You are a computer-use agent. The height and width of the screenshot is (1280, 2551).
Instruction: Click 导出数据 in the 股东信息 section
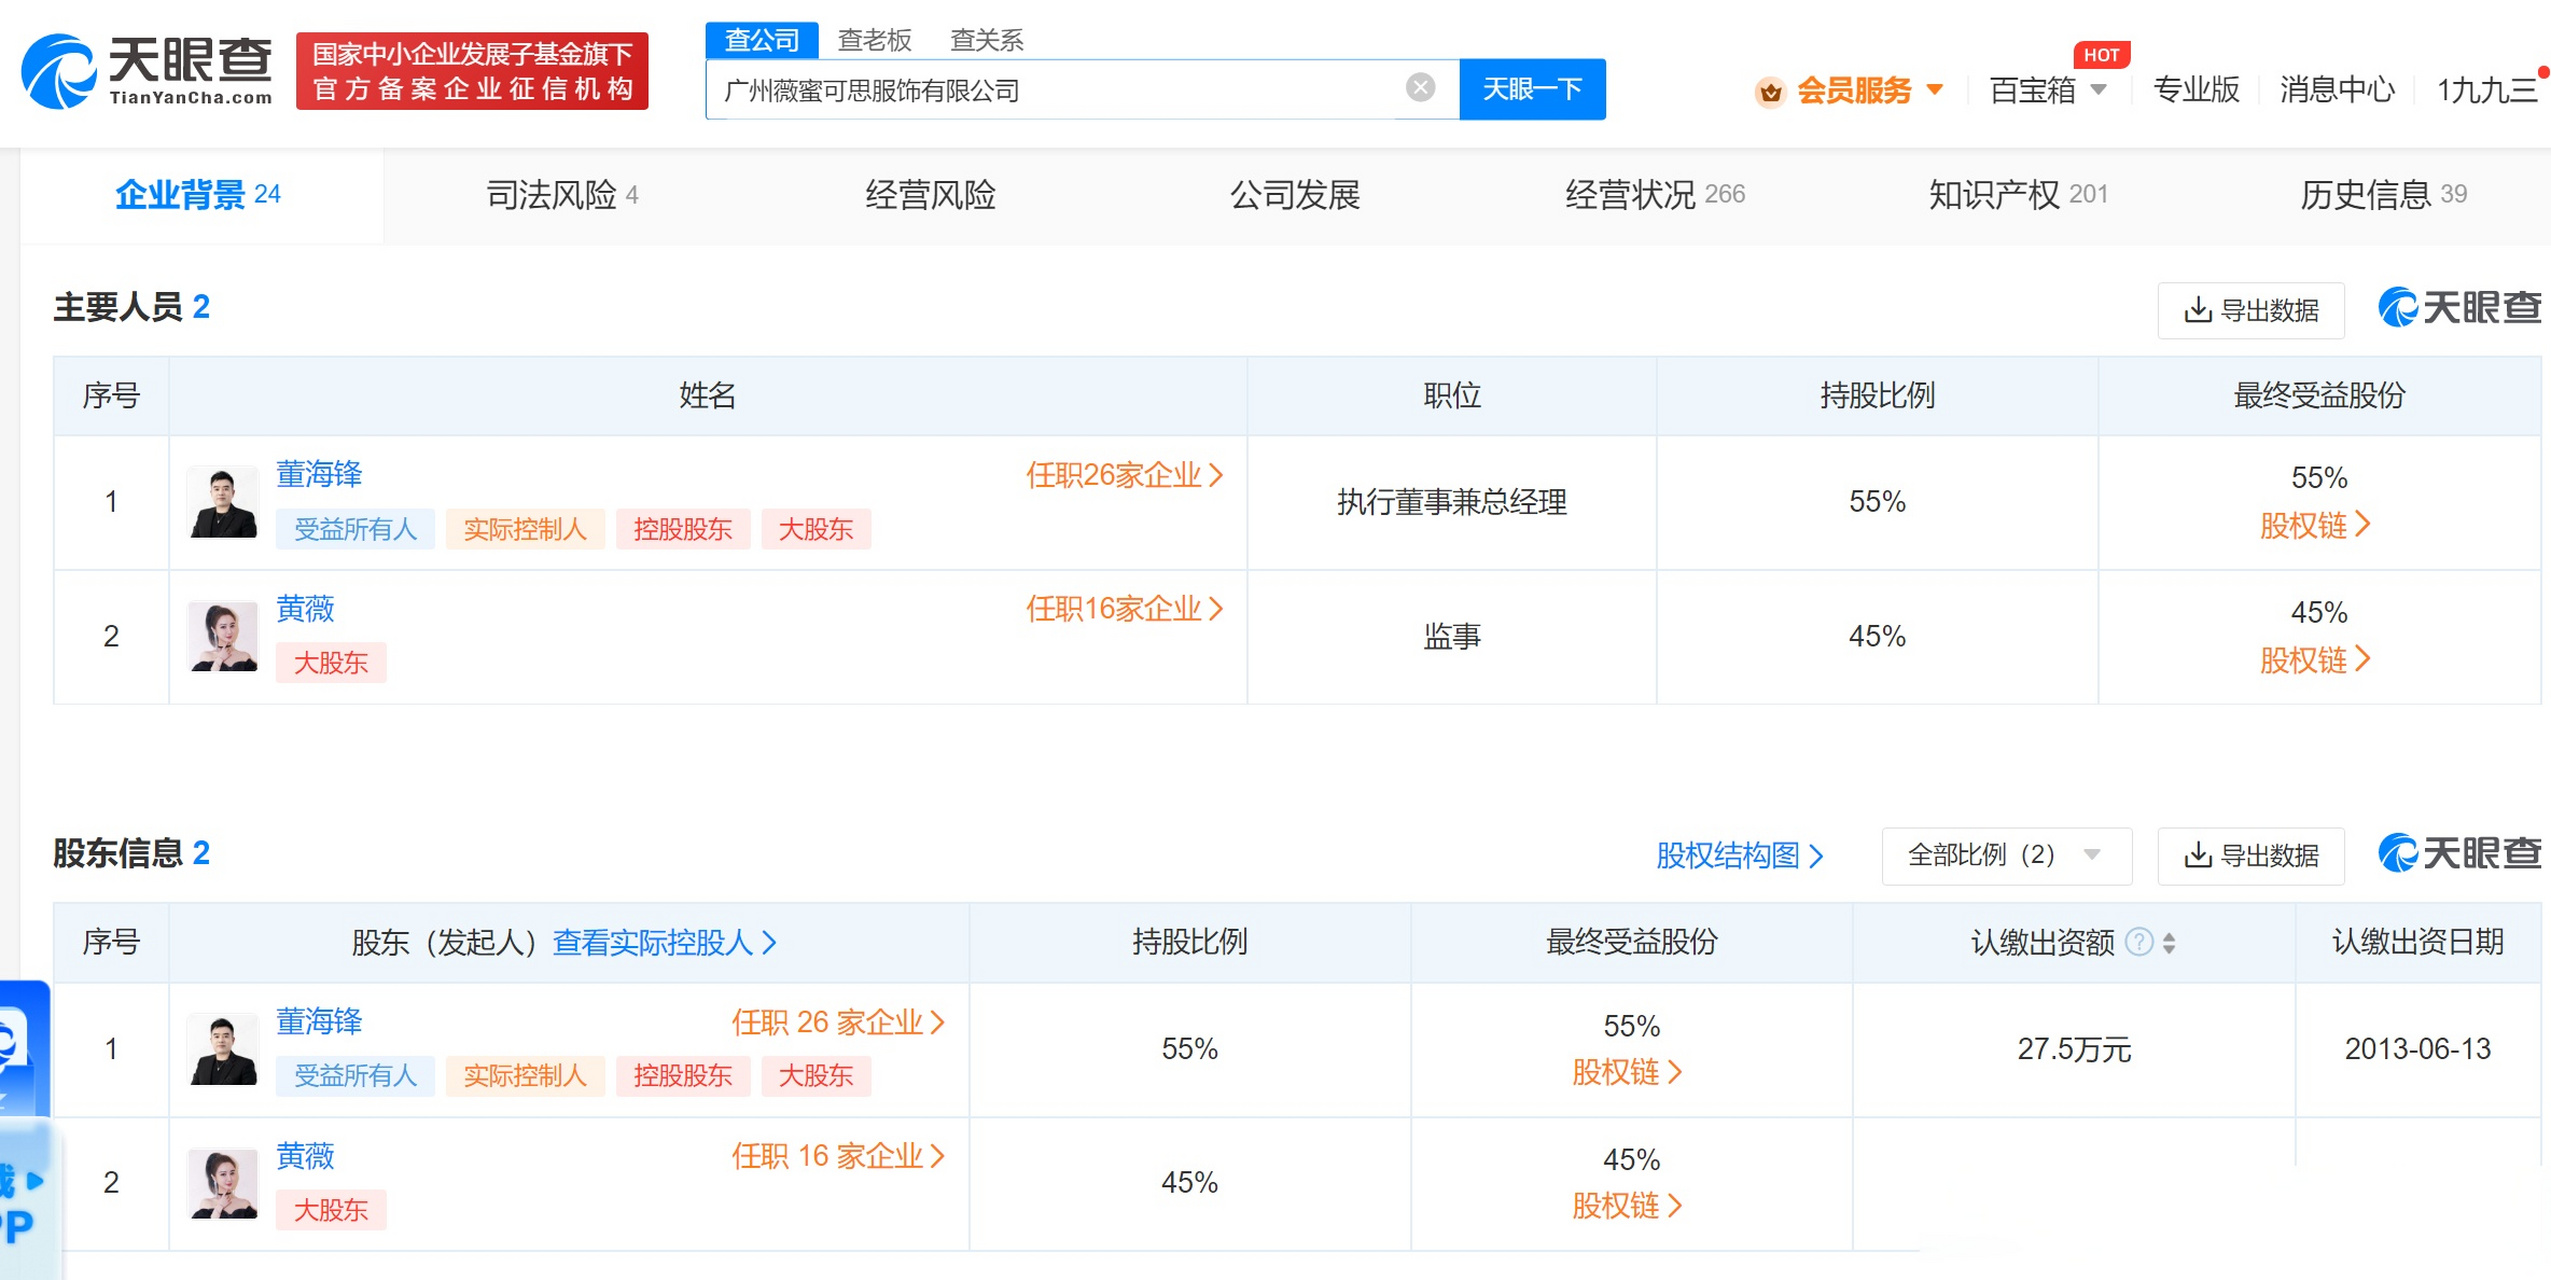coord(2251,856)
